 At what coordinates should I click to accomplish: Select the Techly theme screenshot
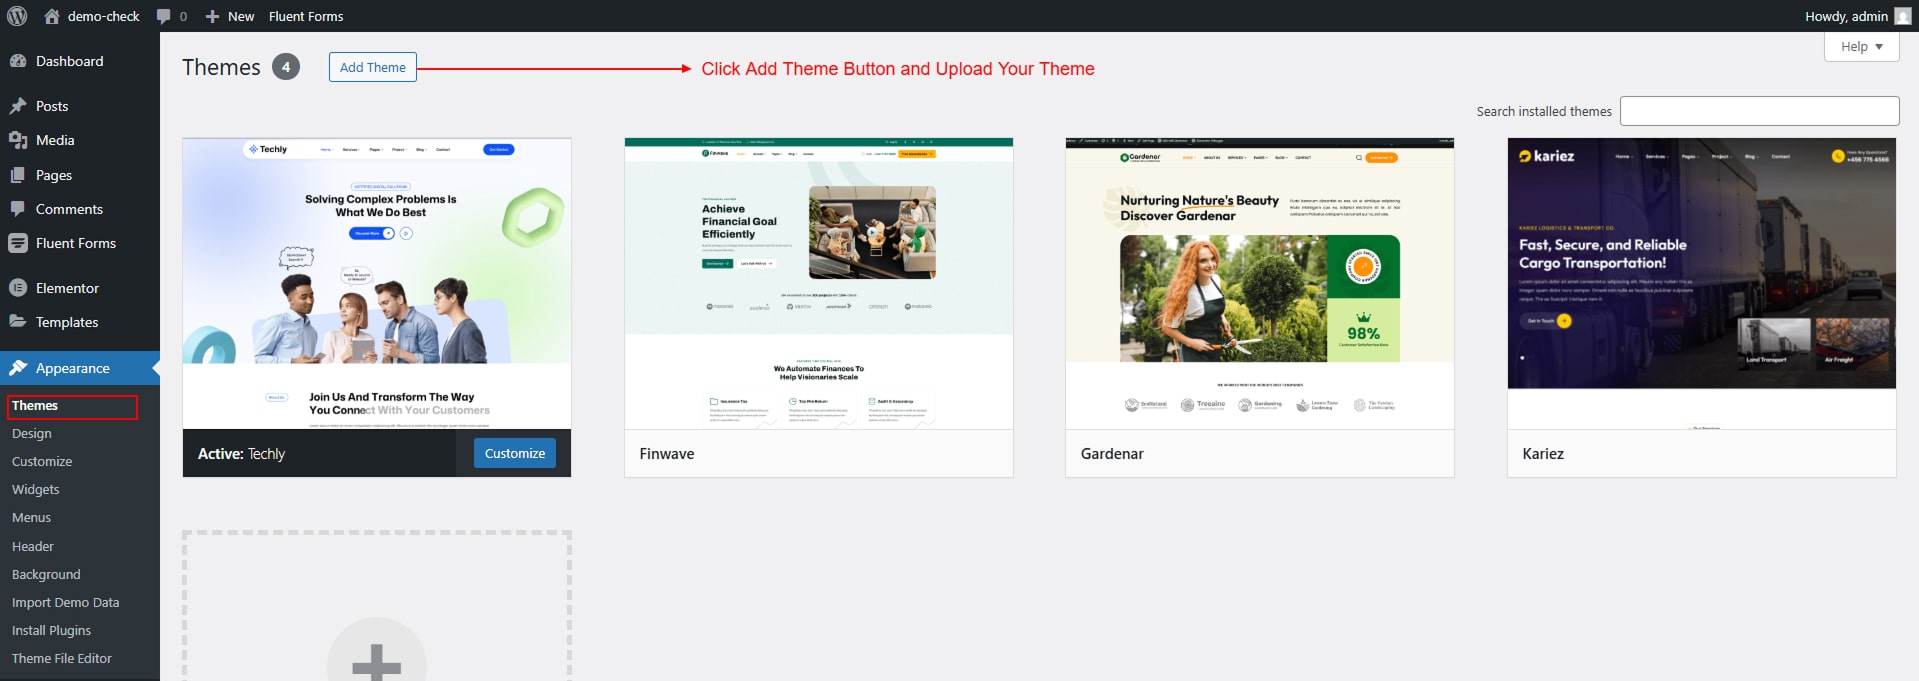[377, 284]
